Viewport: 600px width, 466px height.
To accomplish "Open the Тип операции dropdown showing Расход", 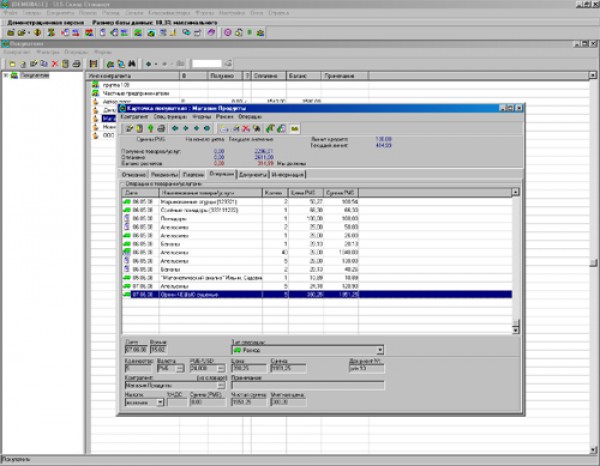I will click(x=380, y=350).
